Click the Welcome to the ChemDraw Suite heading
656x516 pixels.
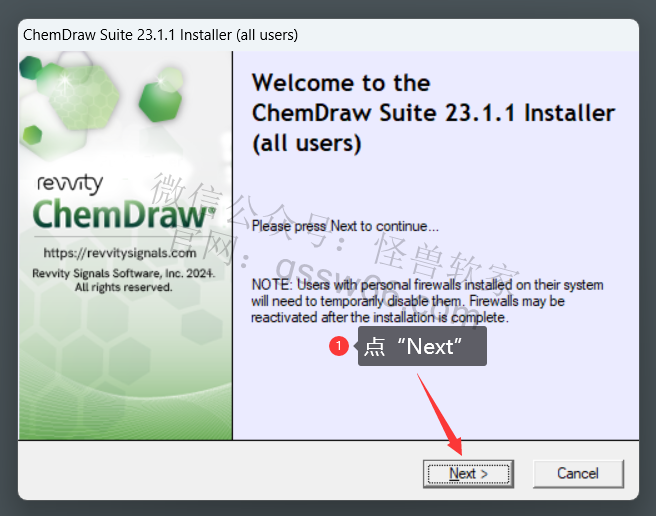(433, 113)
